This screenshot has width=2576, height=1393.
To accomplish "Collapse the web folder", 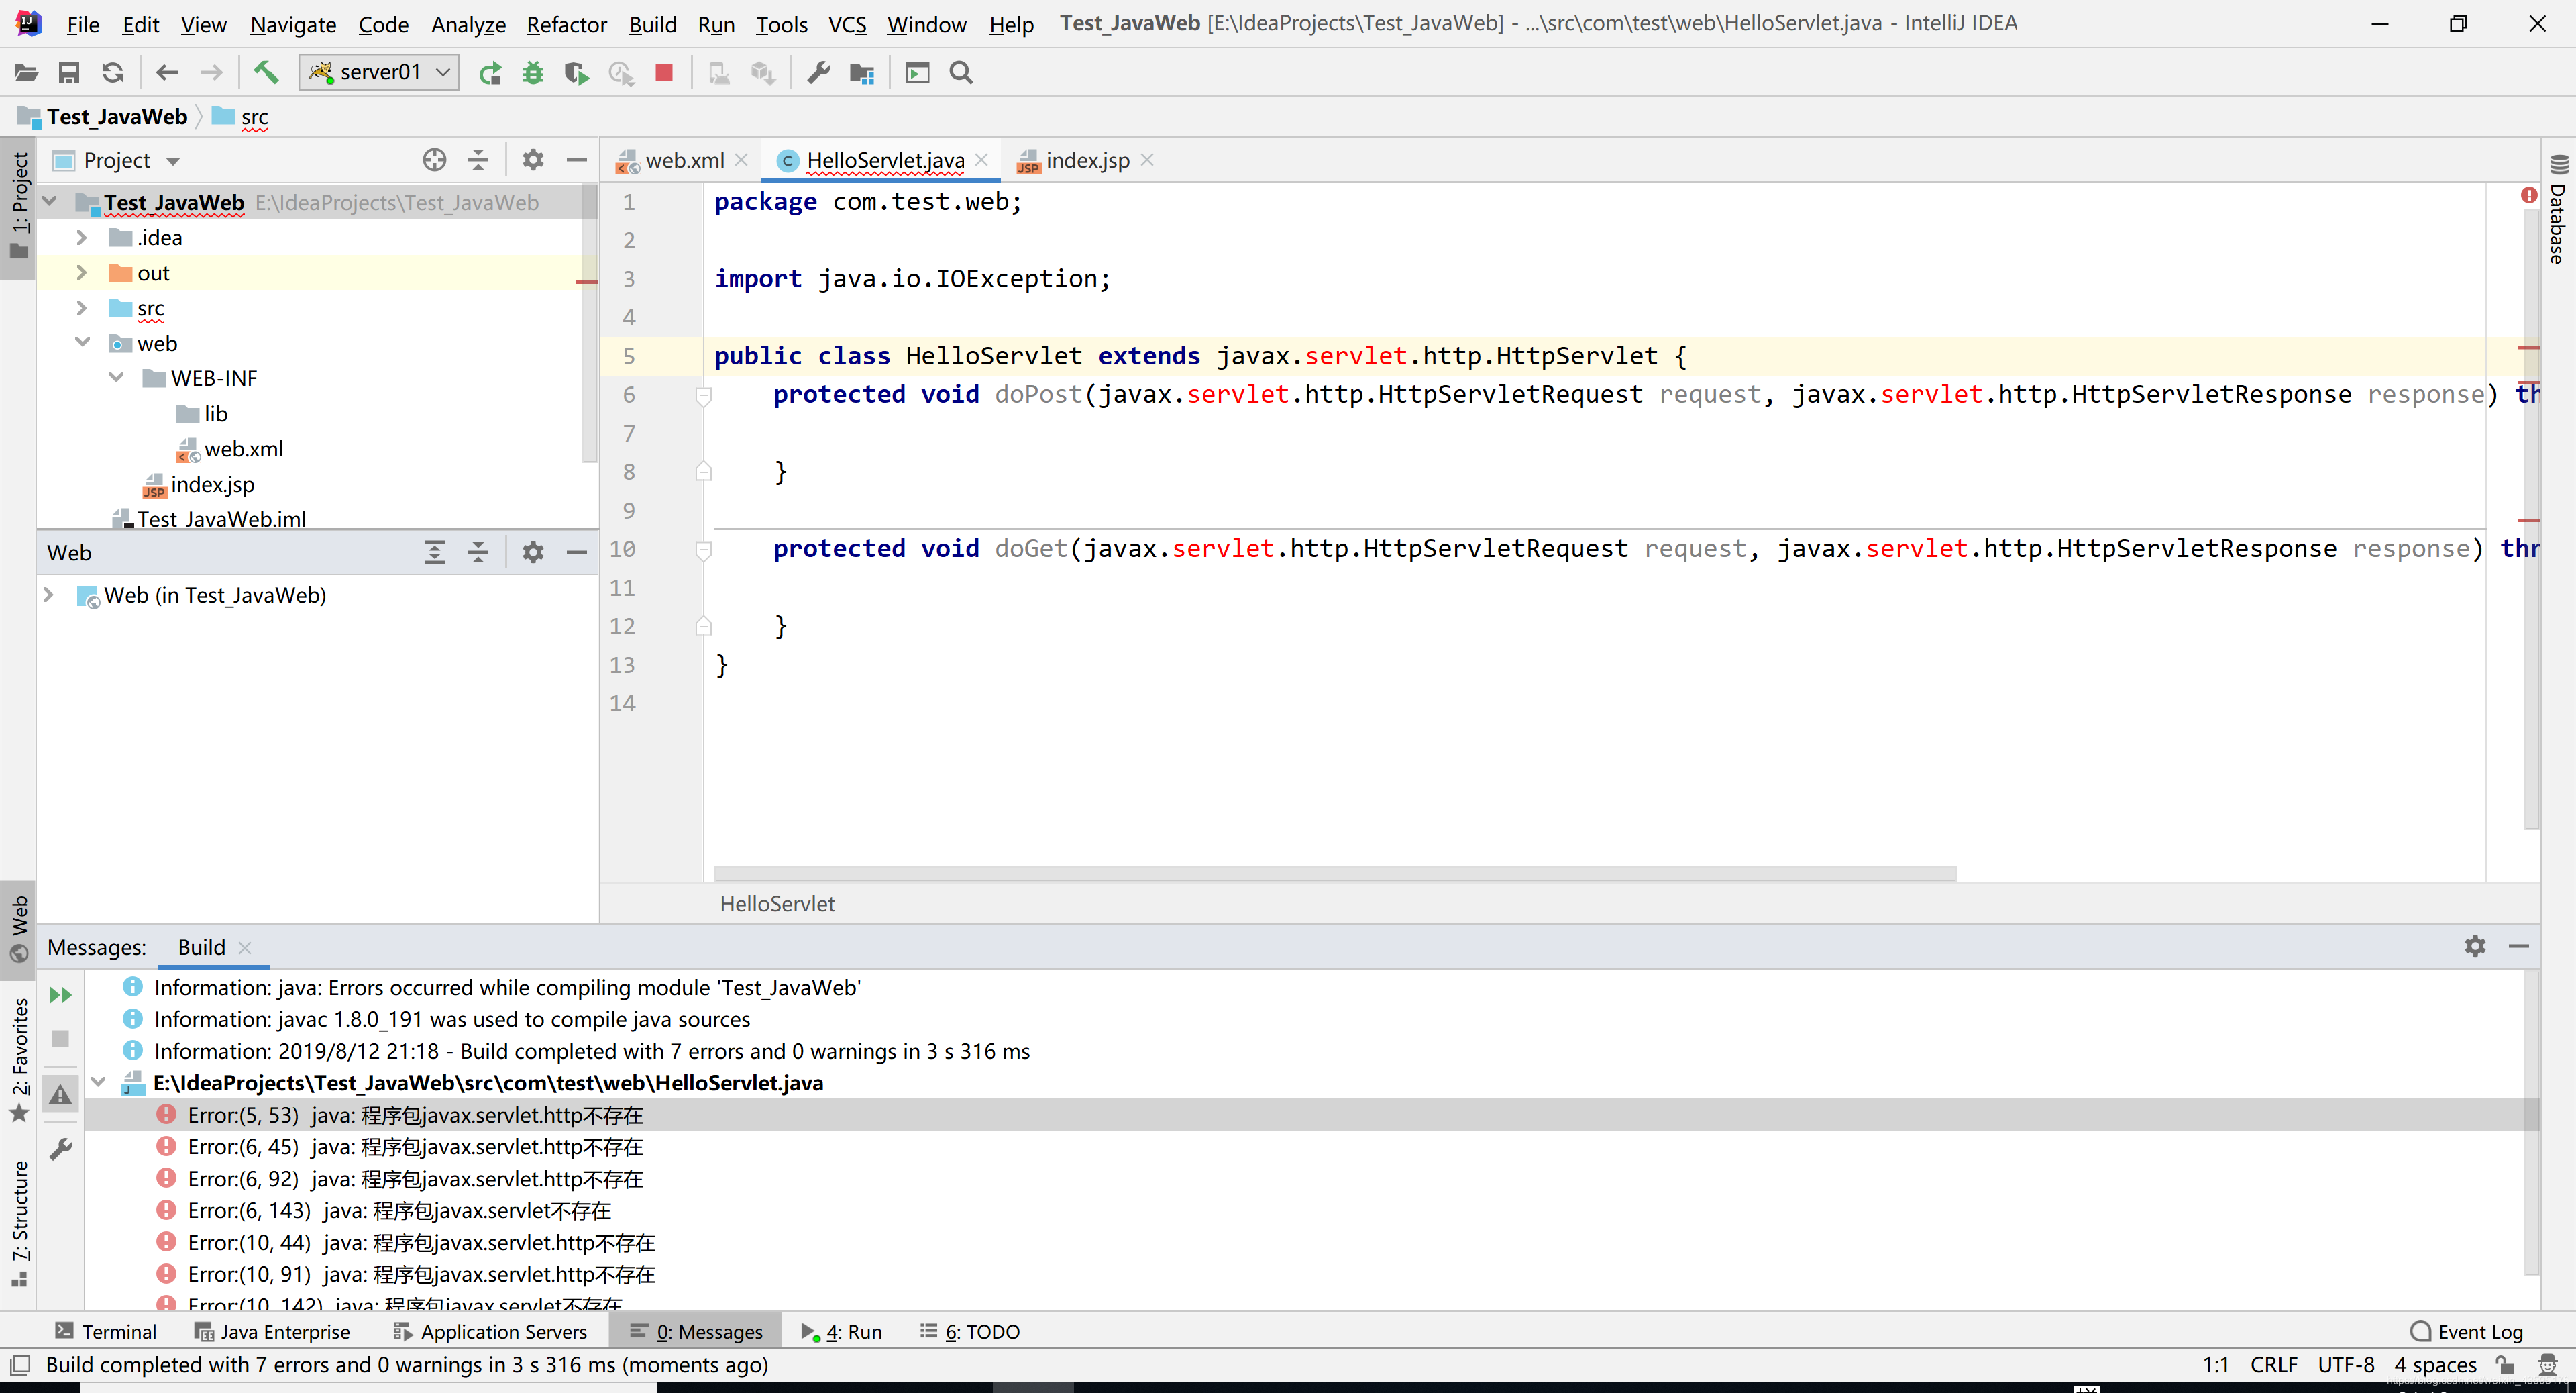I will (82, 343).
